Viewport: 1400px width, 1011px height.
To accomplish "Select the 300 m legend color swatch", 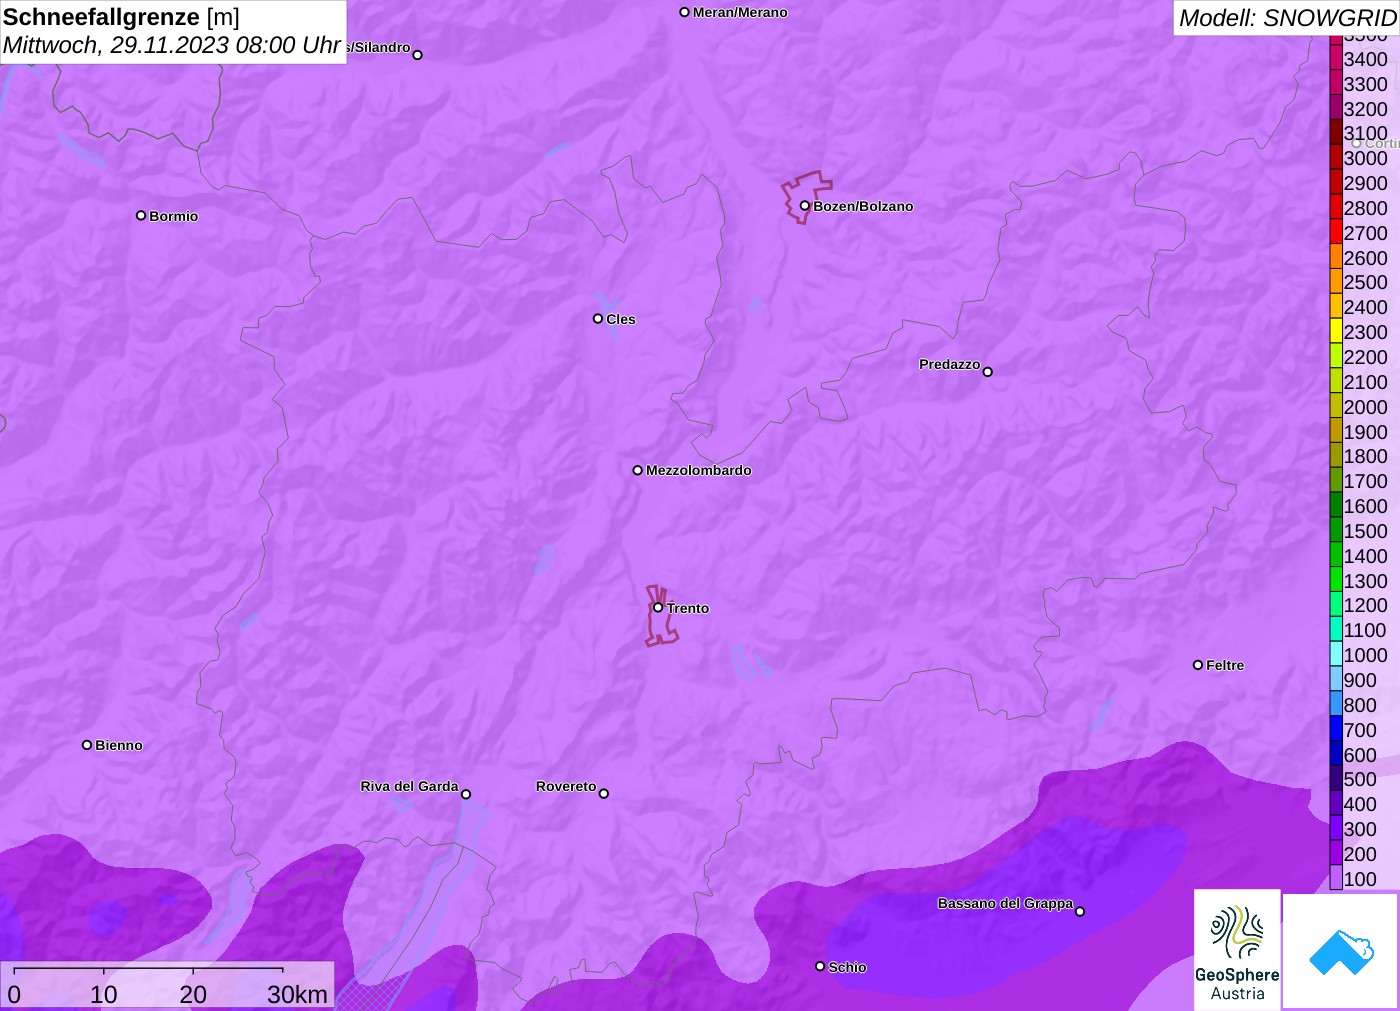I will click(1336, 828).
